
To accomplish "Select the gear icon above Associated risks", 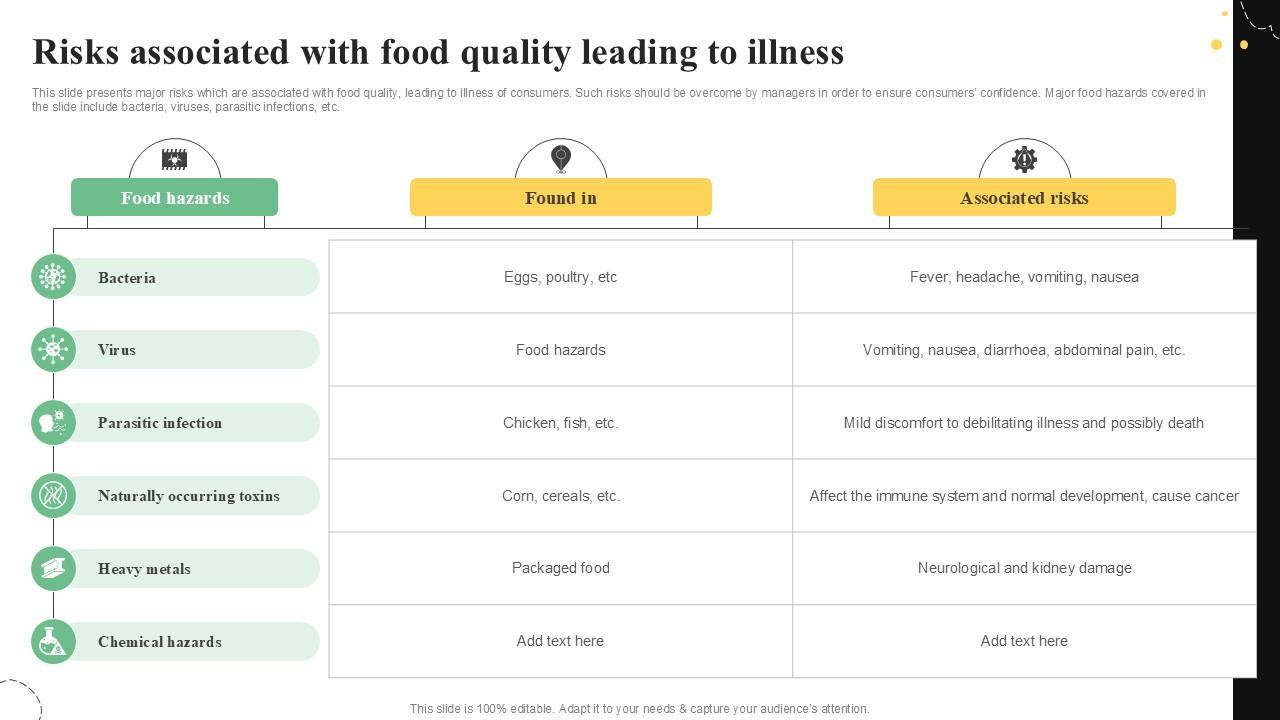I will click(1024, 159).
